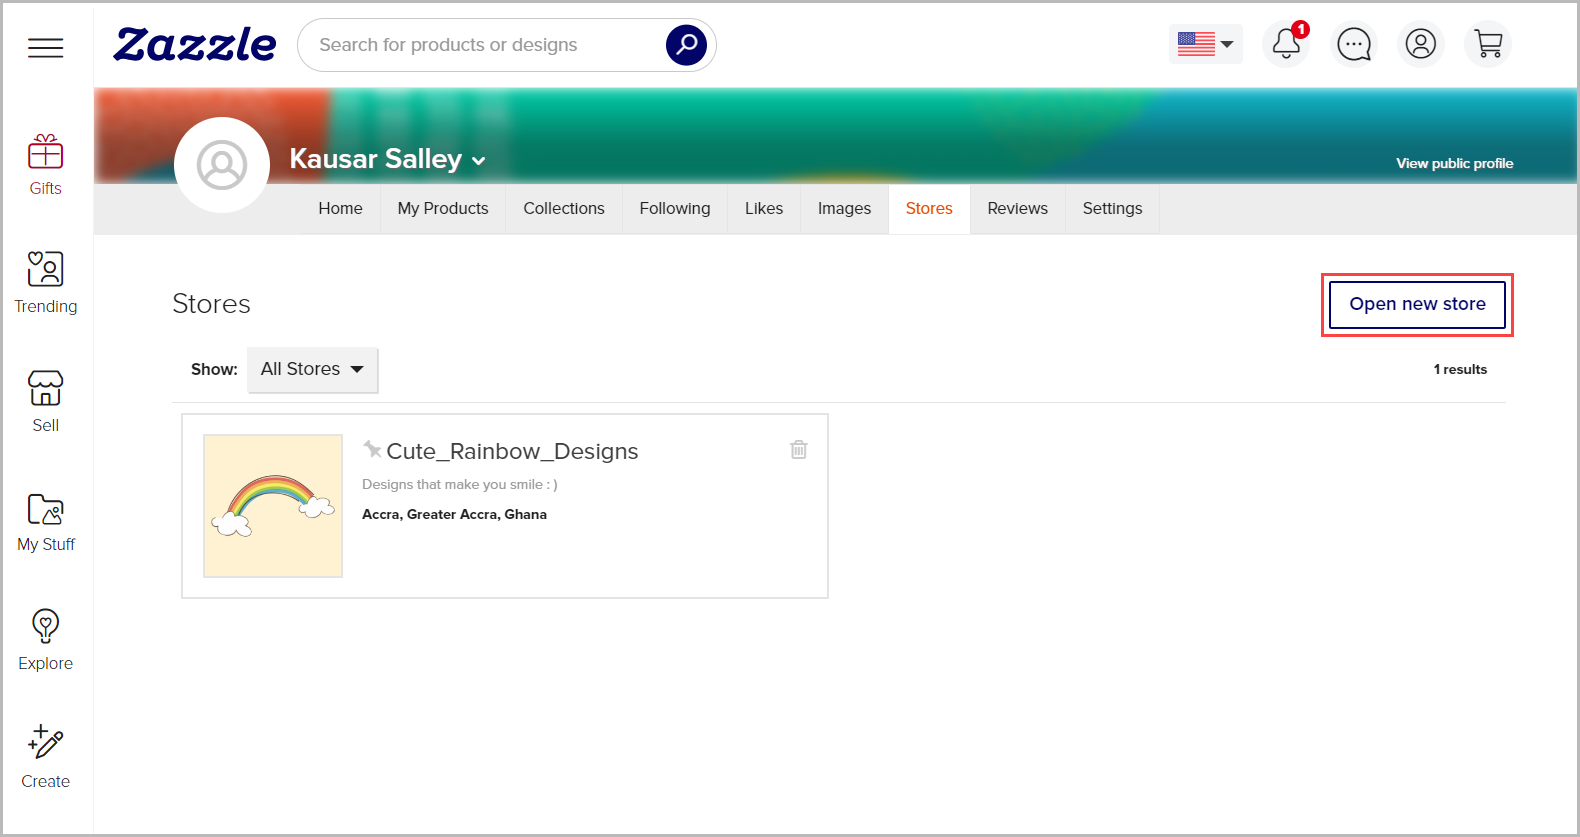The width and height of the screenshot is (1580, 837).
Task: Switch to the Settings tab
Action: 1112,209
